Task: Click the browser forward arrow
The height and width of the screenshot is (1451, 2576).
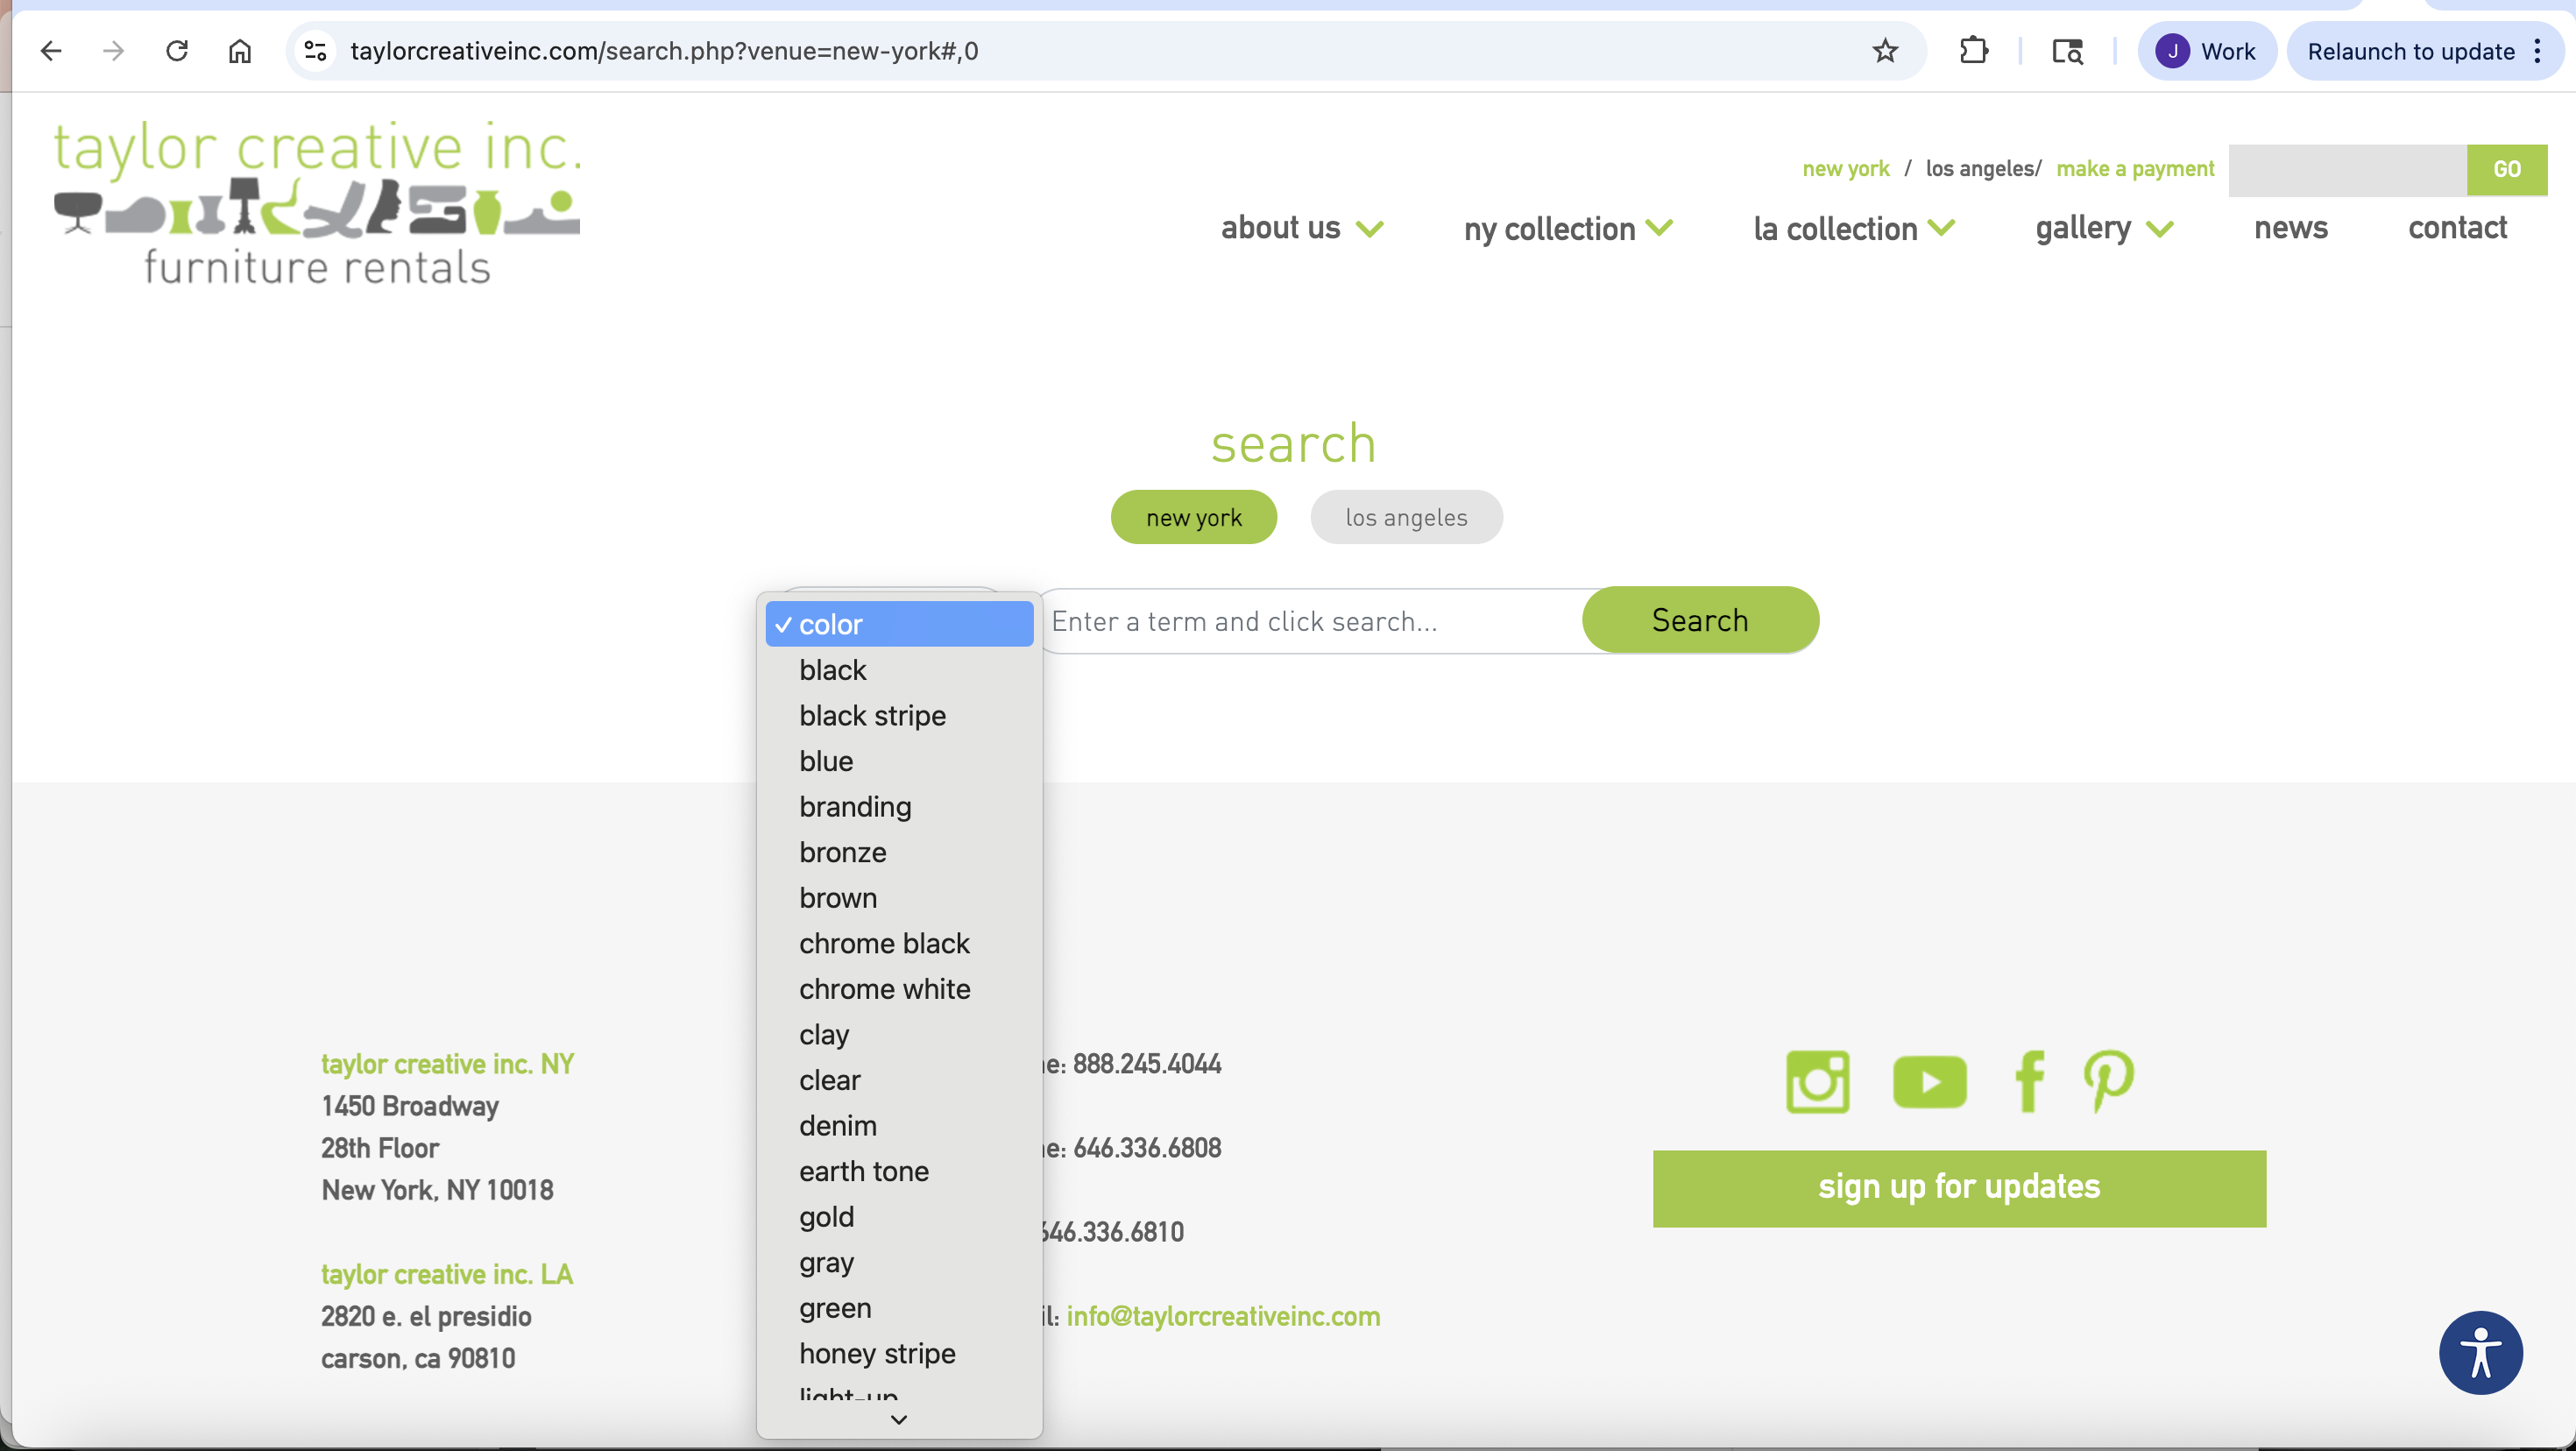Action: pyautogui.click(x=113, y=51)
